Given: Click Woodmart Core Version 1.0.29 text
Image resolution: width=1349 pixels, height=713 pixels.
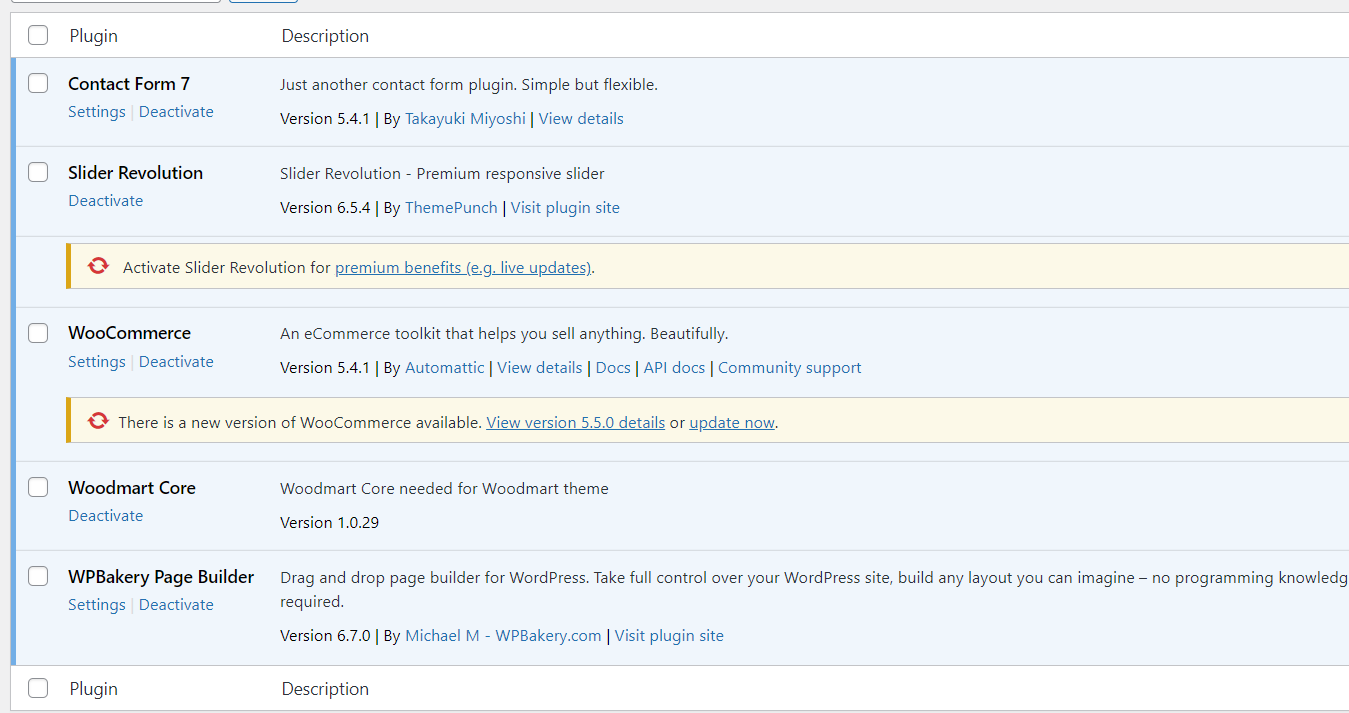Looking at the screenshot, I should coord(329,523).
